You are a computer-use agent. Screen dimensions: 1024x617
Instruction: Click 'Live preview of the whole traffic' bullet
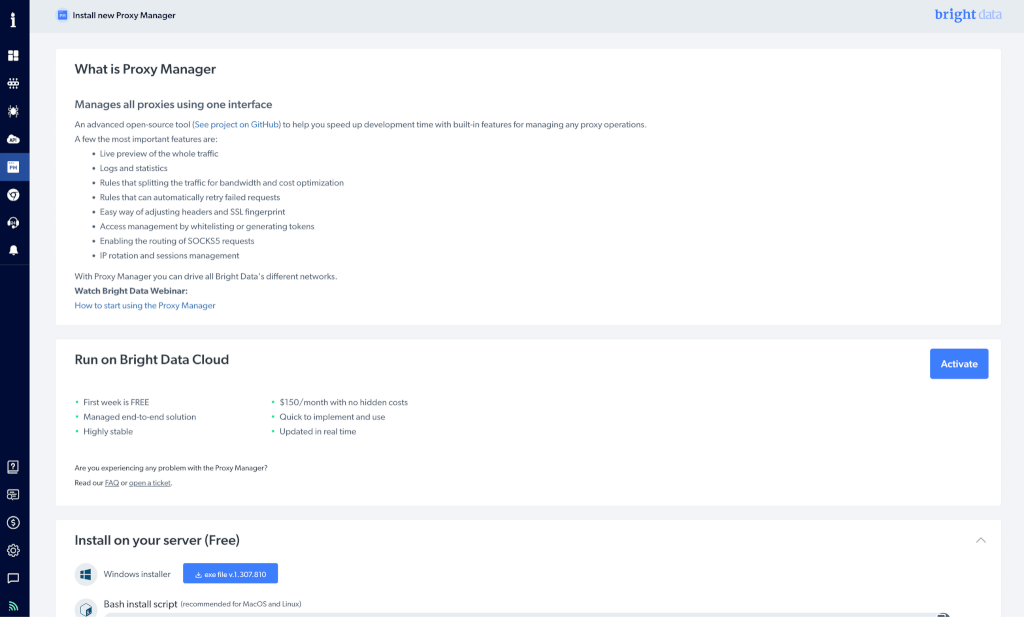tap(159, 154)
